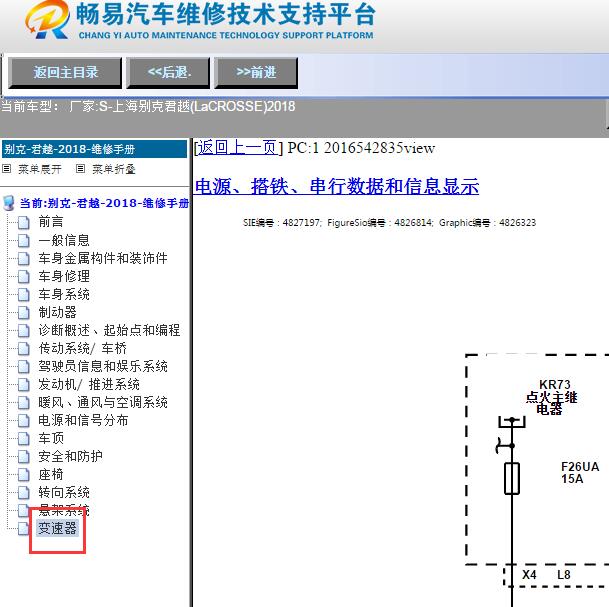Click the page icon beside 变速器
Screen dimensions: 609x607
pos(24,529)
